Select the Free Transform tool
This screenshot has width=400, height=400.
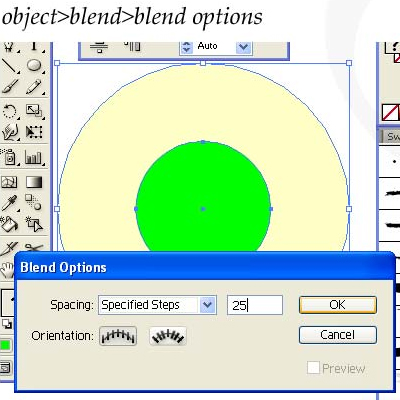click(34, 132)
